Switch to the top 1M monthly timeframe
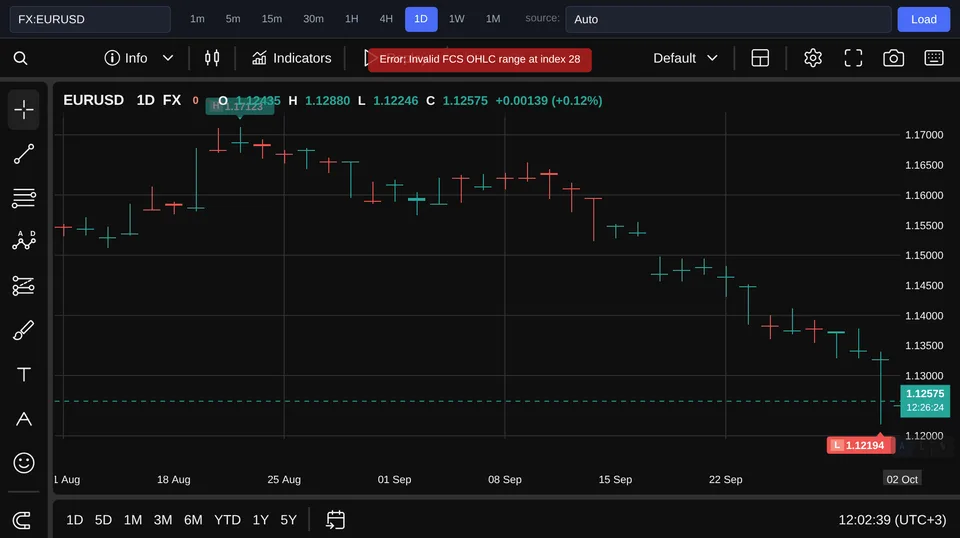Image resolution: width=960 pixels, height=538 pixels. 493,19
